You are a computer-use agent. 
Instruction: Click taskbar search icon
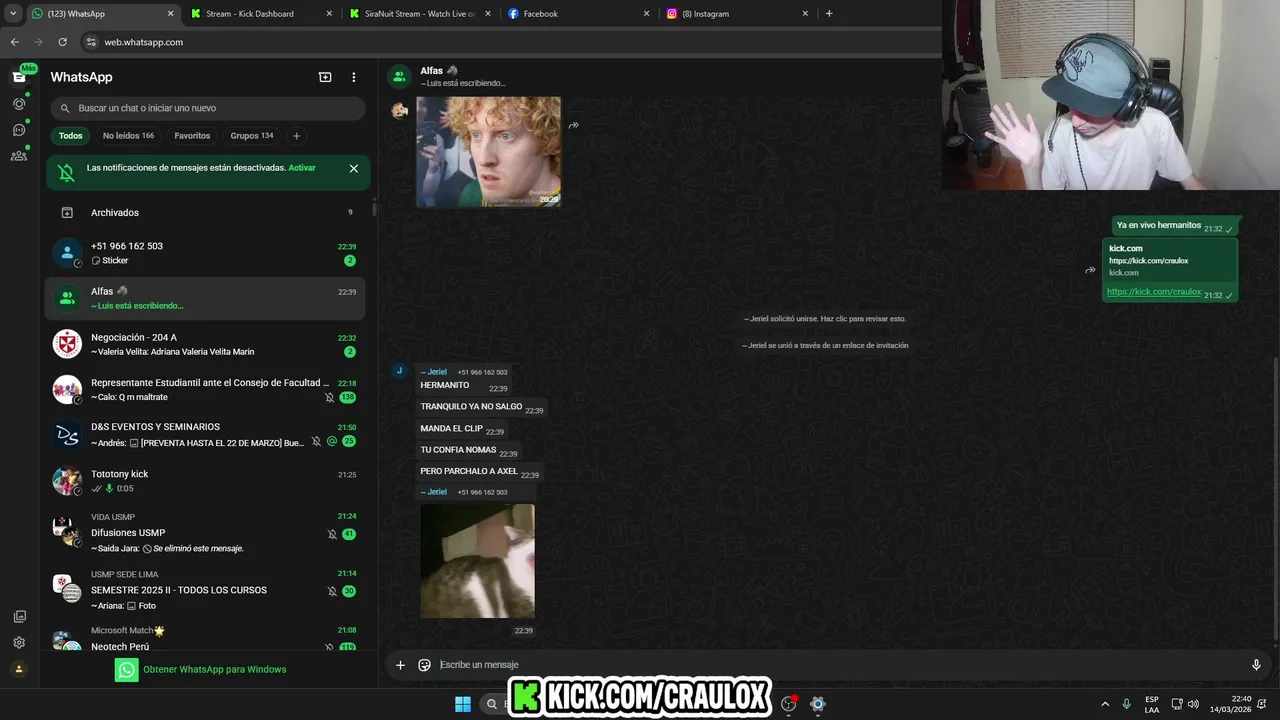(492, 704)
